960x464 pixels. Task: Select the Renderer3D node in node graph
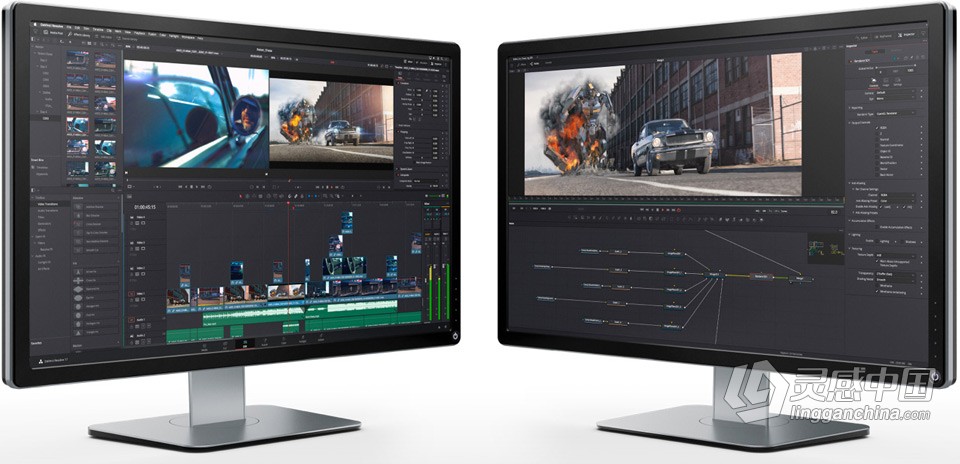[761, 277]
